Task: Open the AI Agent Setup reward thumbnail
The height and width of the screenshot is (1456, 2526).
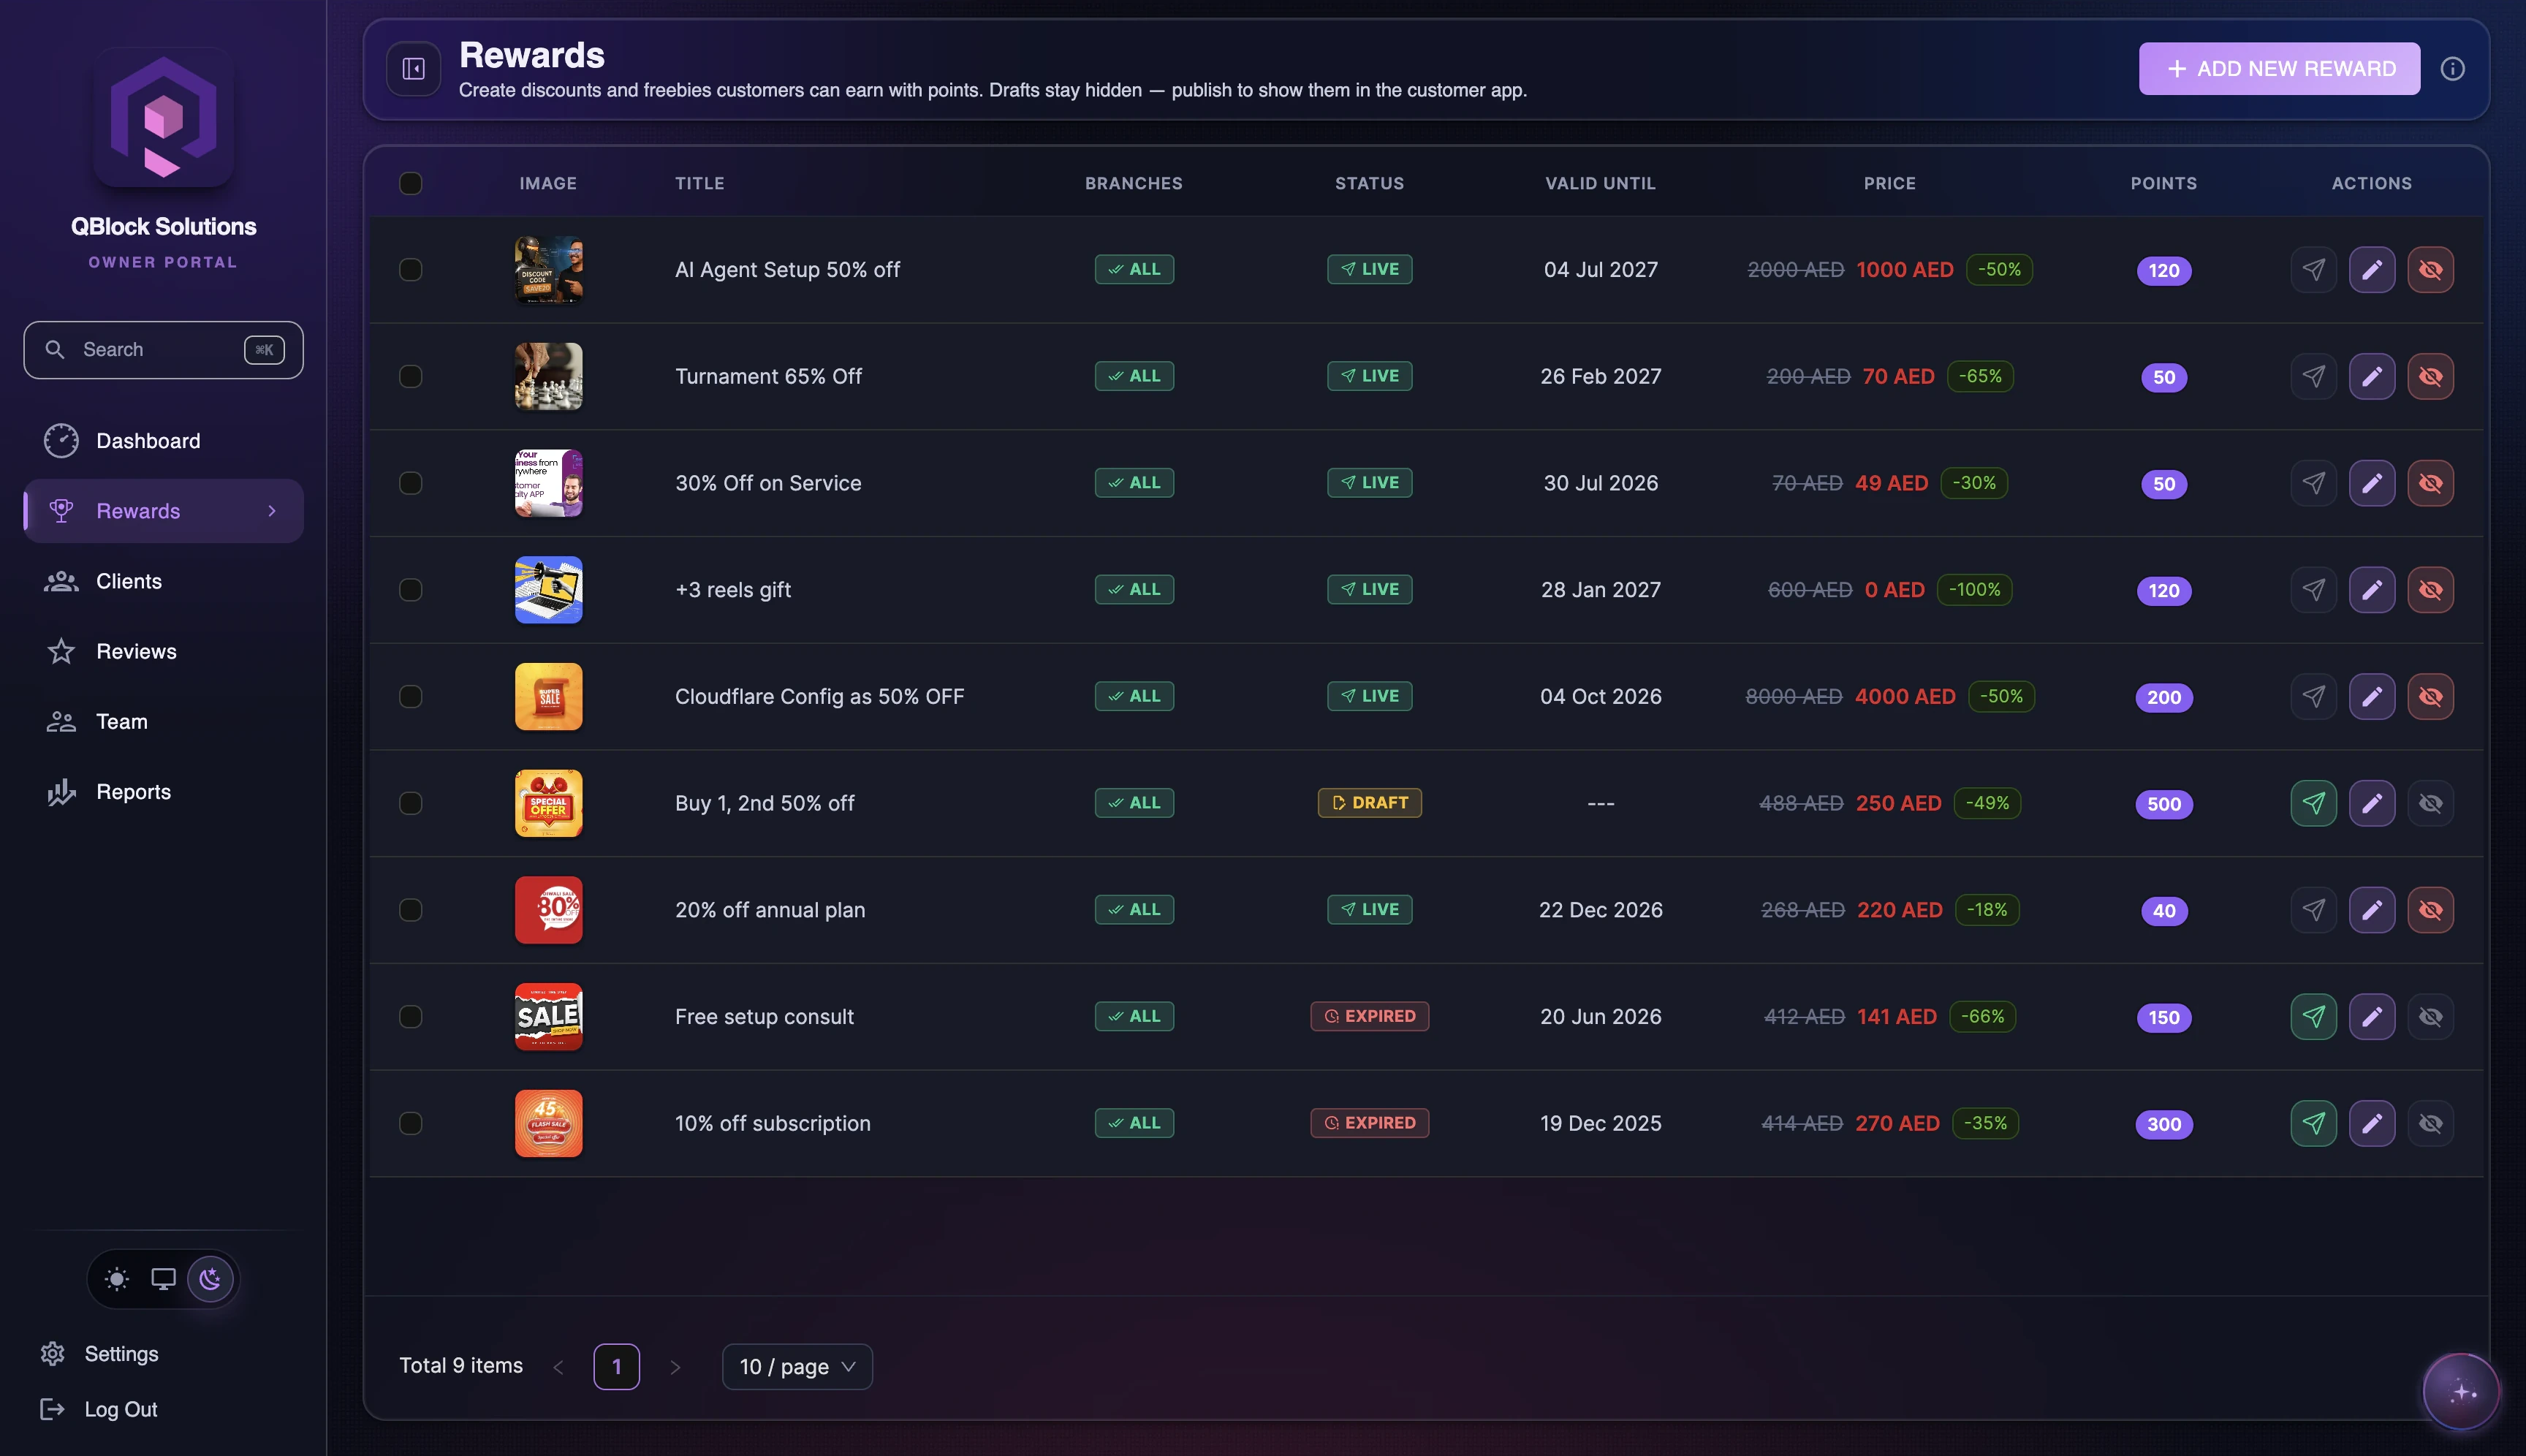Action: coord(548,270)
